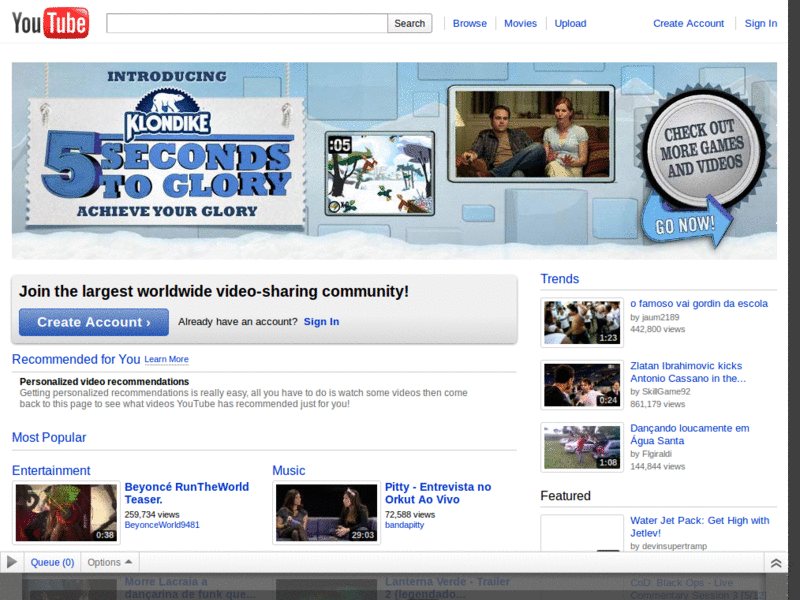Click '72,588 views' text

(x=410, y=514)
